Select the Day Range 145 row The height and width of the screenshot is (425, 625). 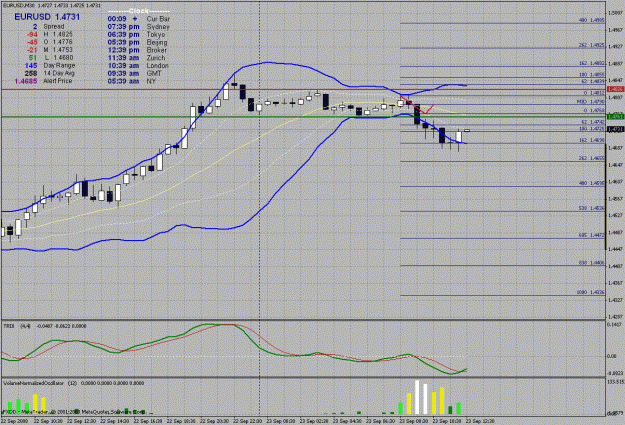click(x=50, y=65)
